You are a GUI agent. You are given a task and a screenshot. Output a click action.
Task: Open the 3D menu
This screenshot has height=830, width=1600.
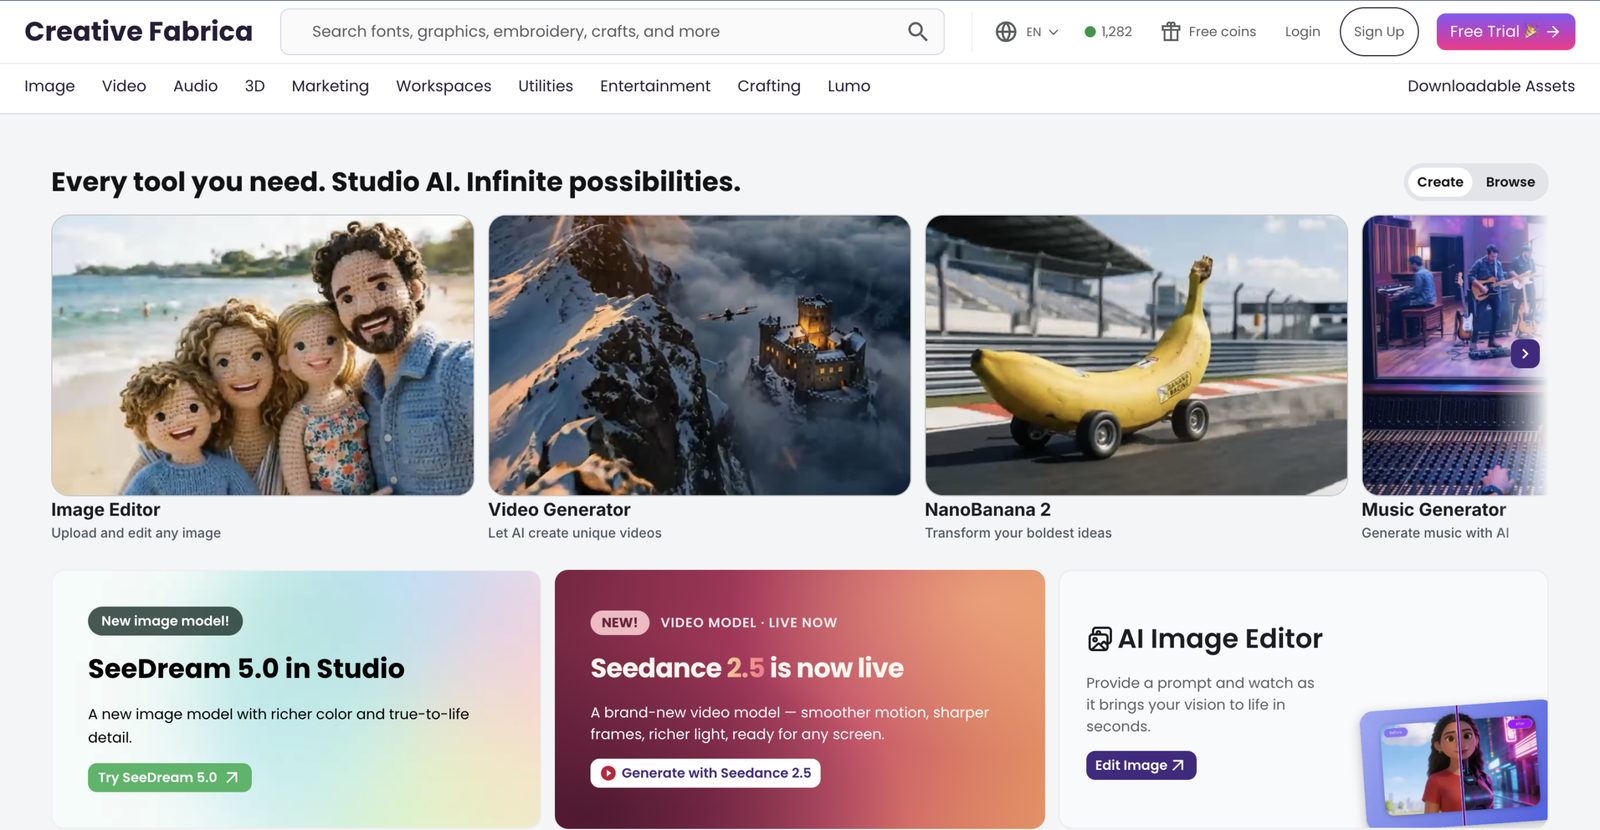(x=255, y=86)
